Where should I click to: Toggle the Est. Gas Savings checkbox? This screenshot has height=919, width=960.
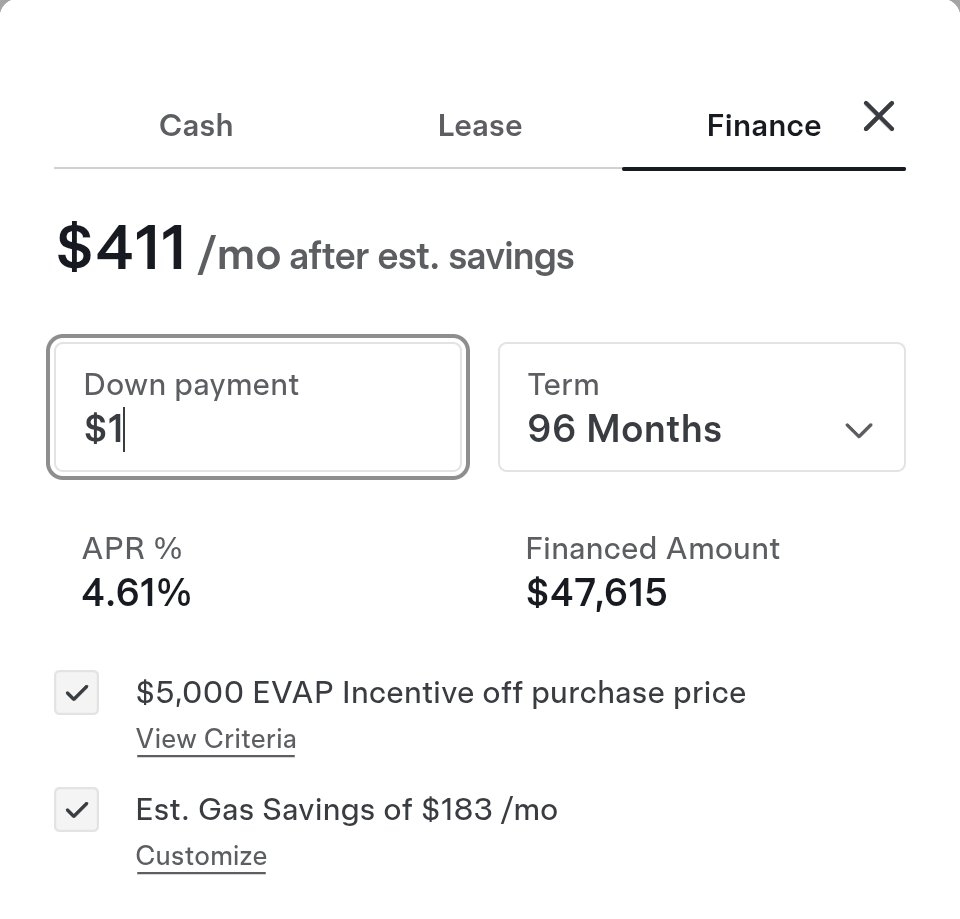tap(77, 809)
